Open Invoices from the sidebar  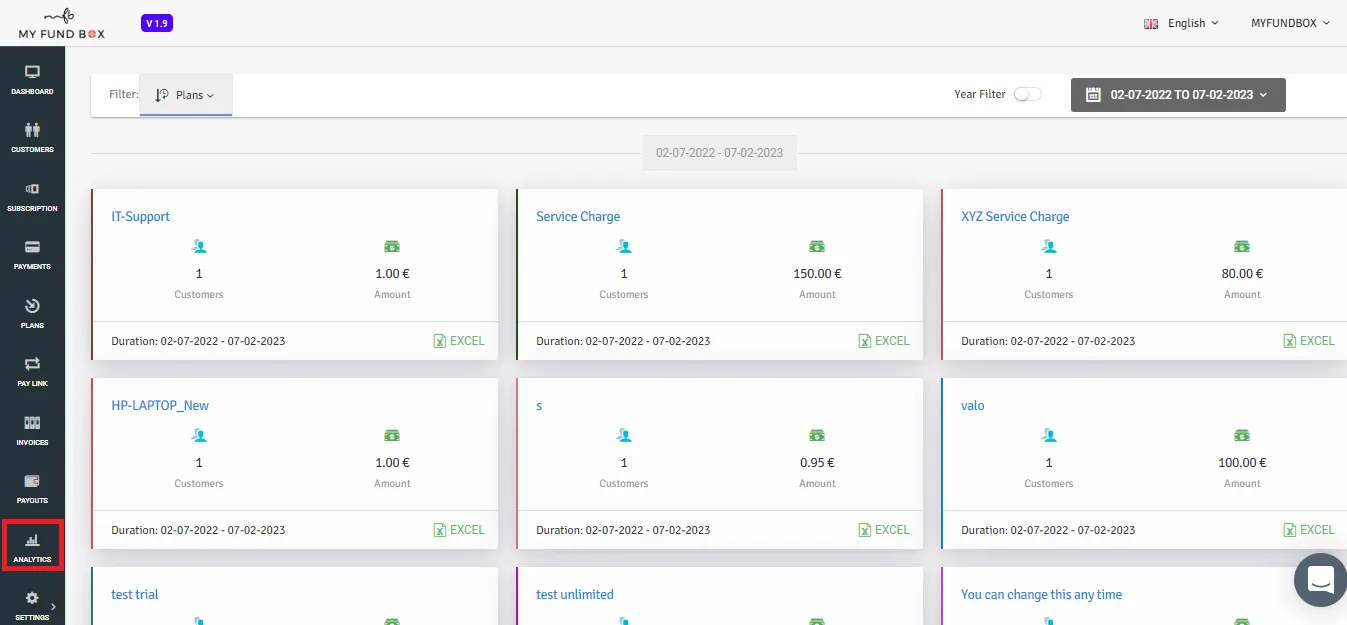32,431
